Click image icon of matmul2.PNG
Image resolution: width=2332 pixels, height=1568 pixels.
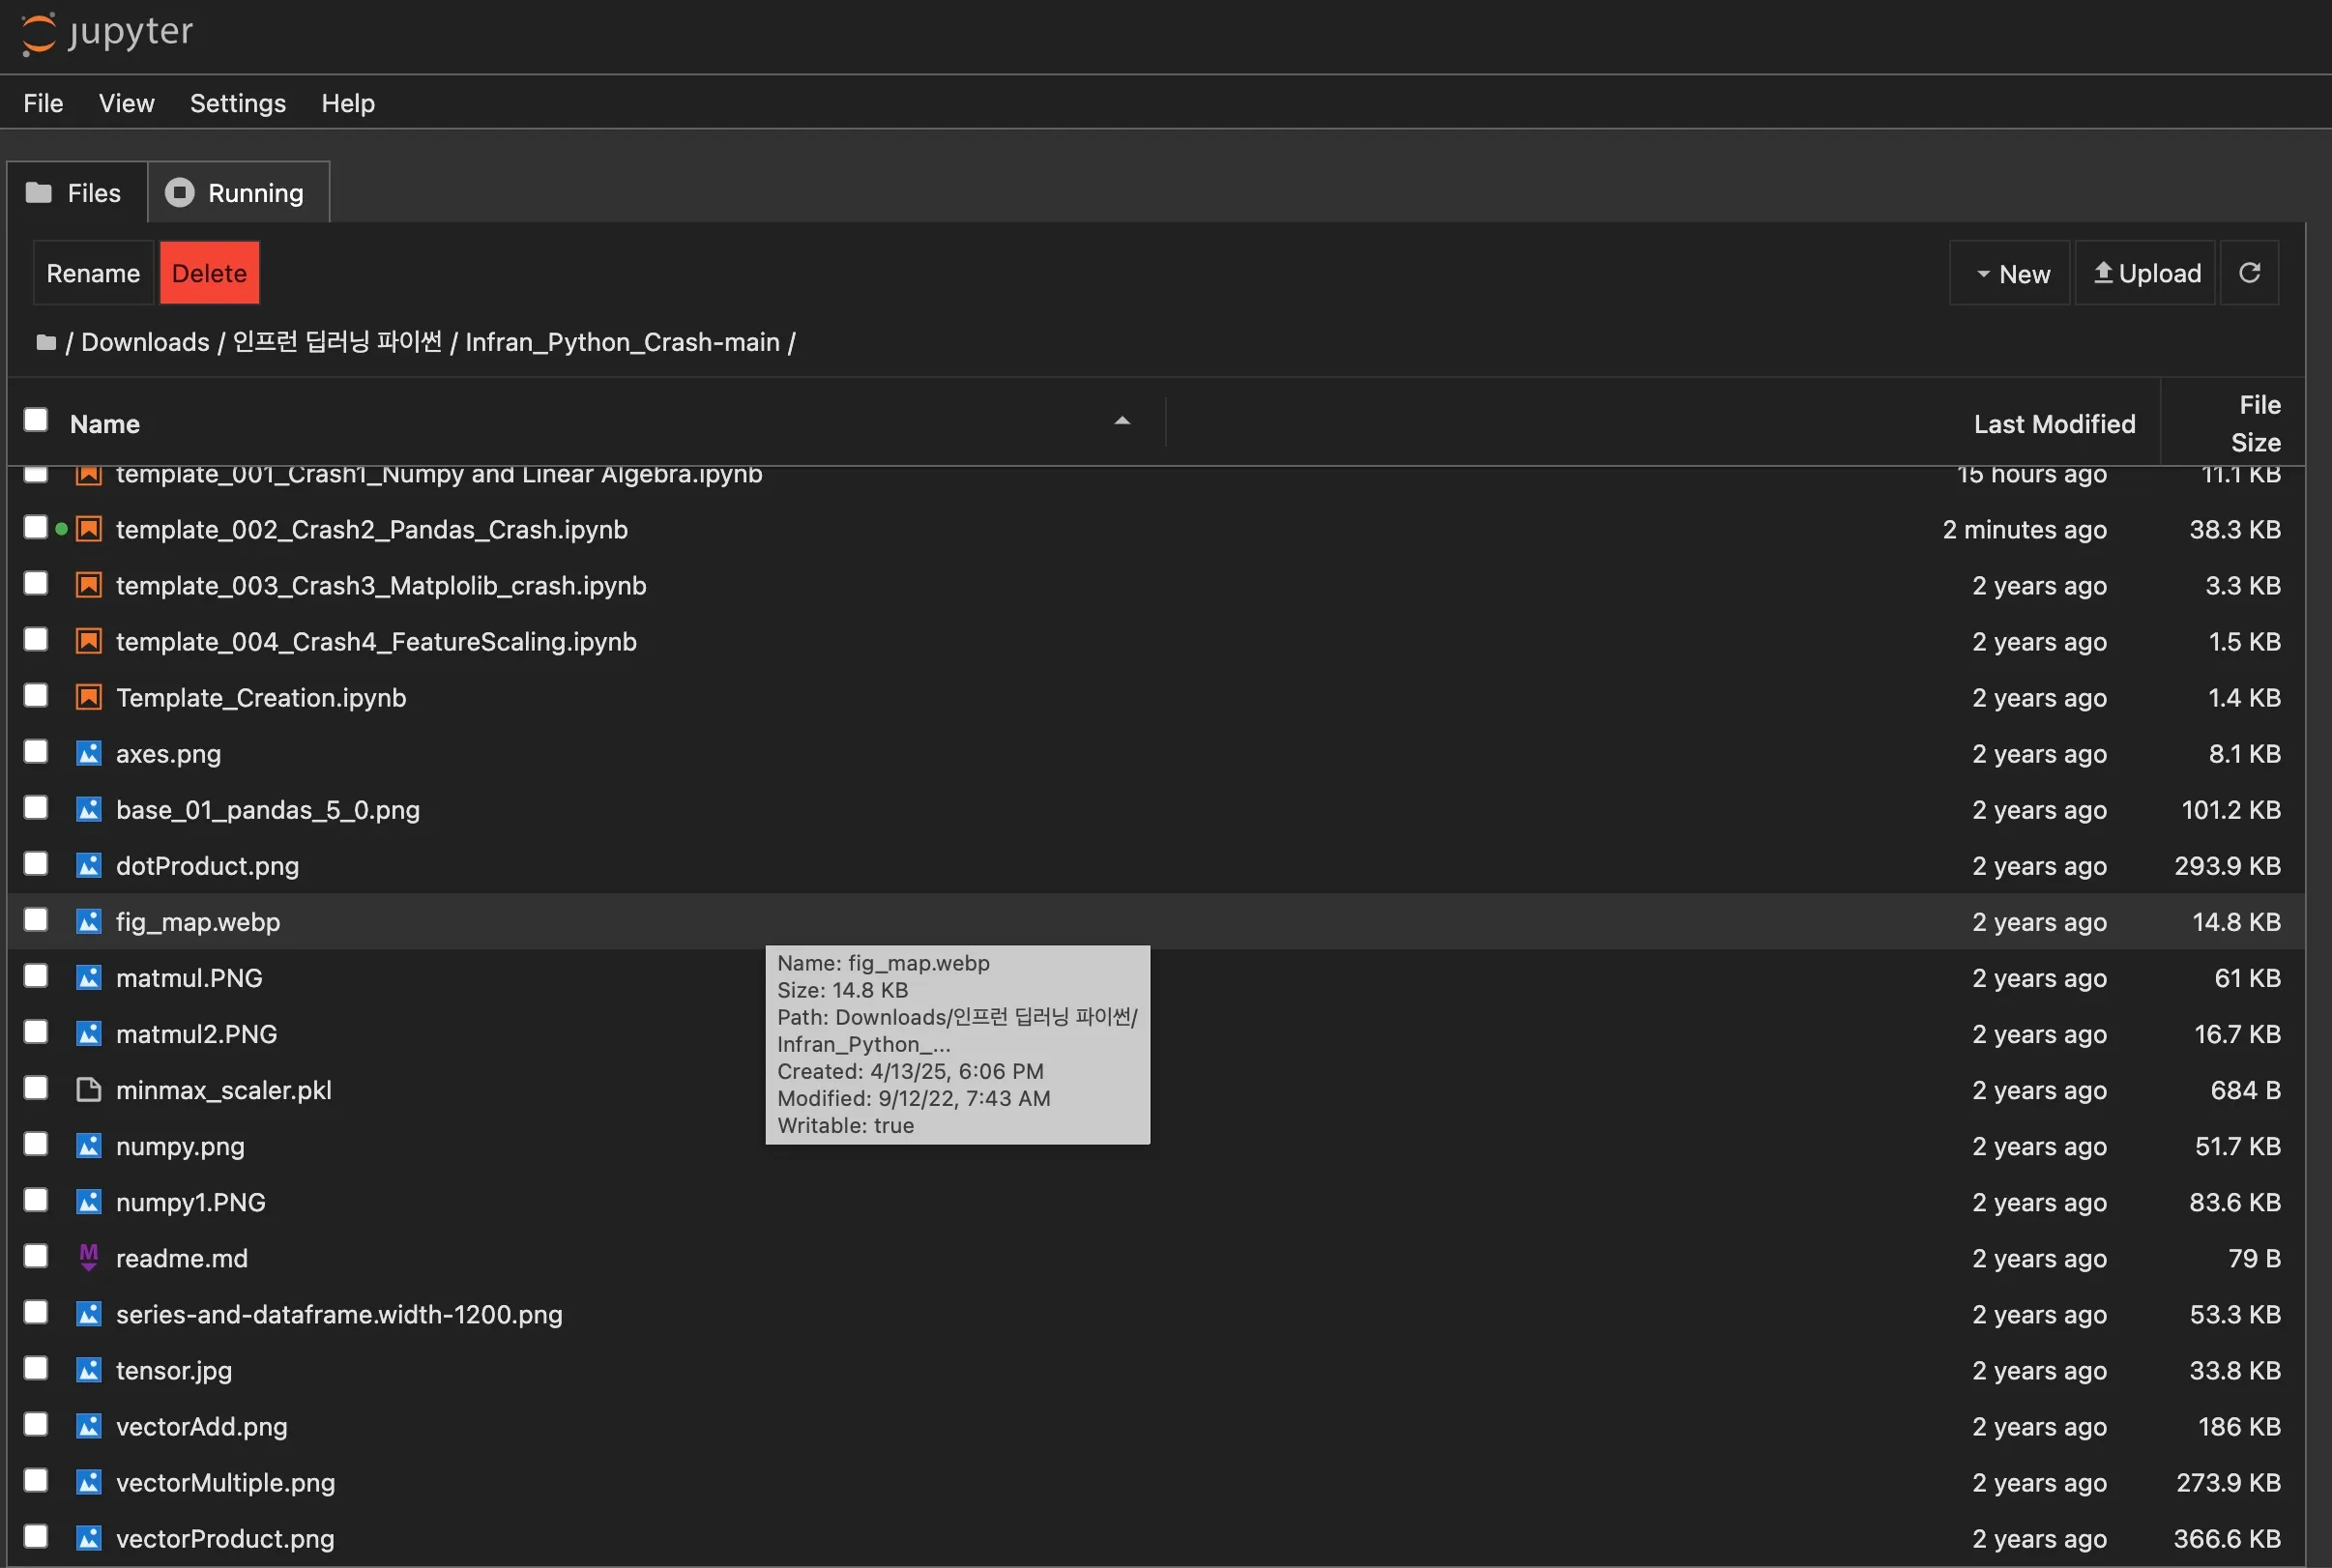(89, 1033)
